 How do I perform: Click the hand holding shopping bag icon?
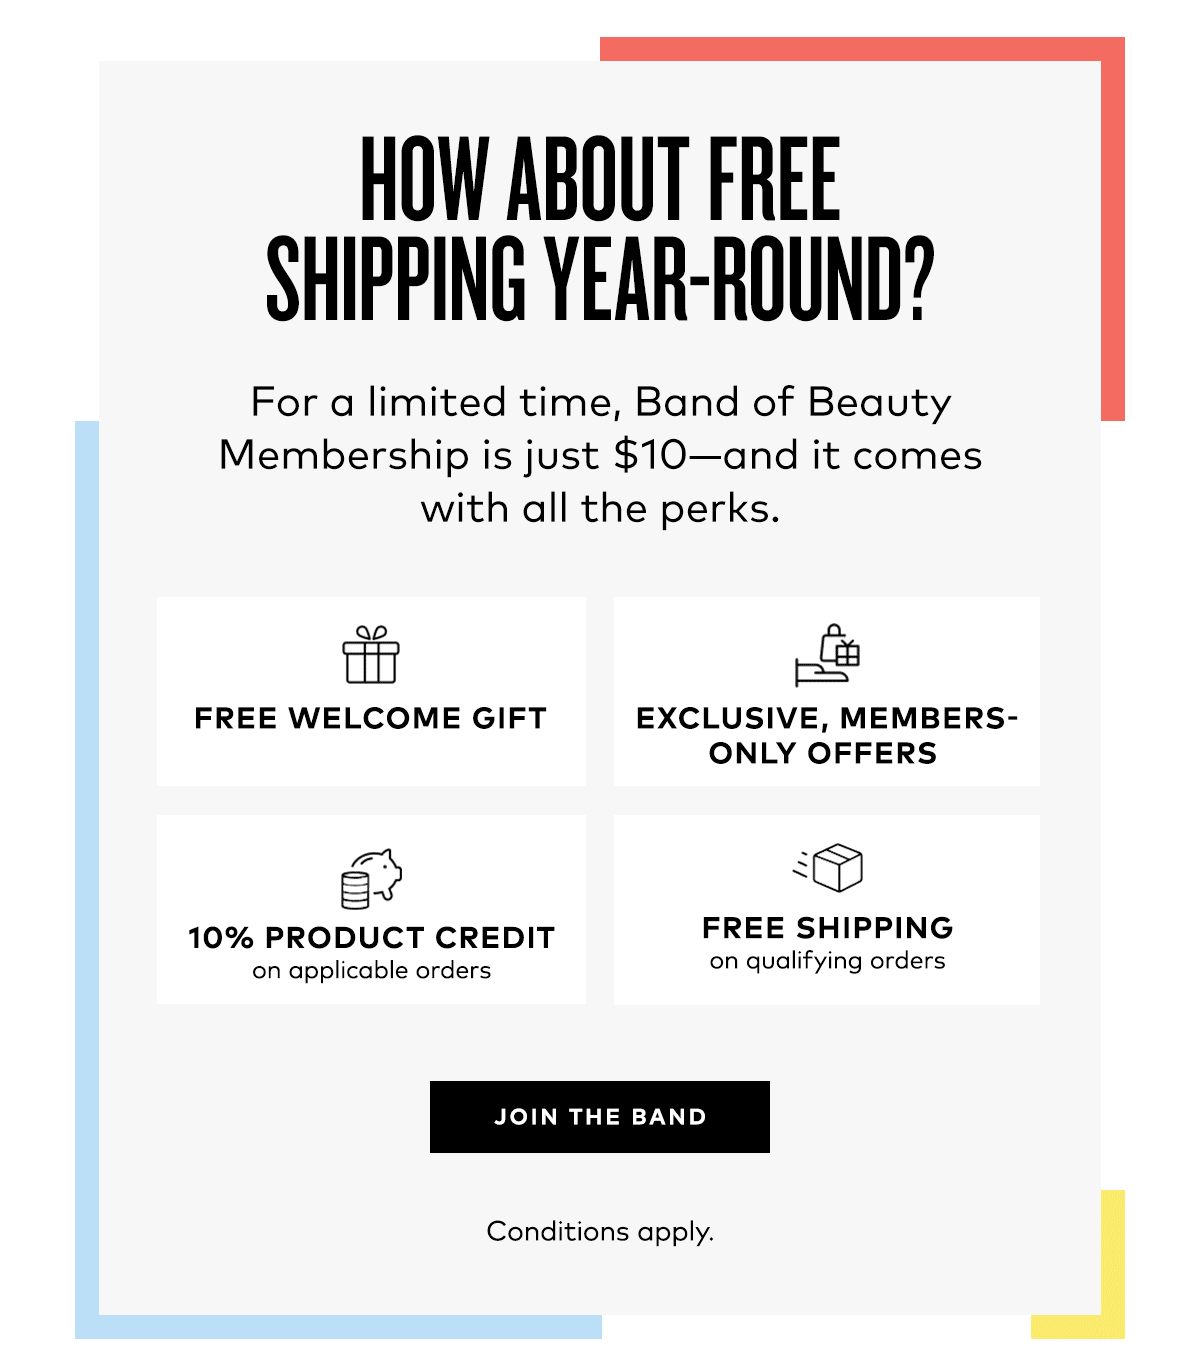coord(827,655)
